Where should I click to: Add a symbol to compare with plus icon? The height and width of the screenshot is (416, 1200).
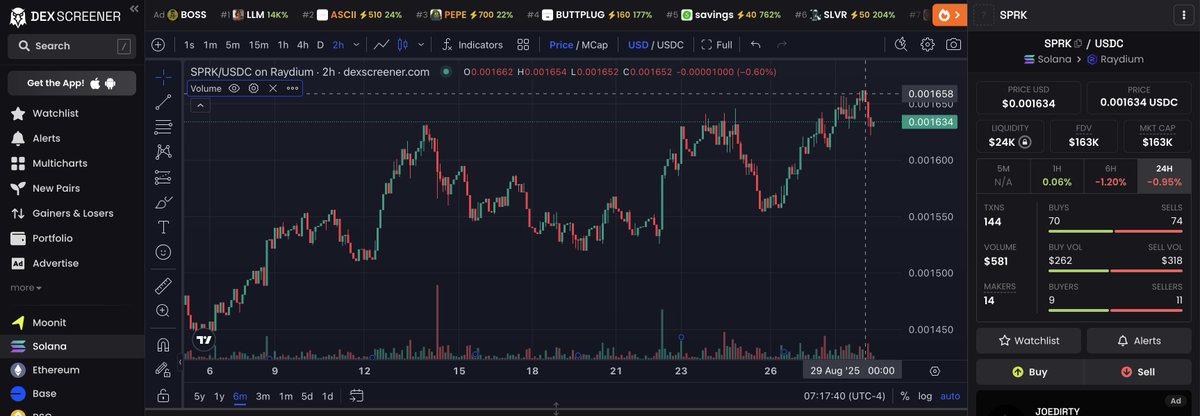click(x=158, y=45)
